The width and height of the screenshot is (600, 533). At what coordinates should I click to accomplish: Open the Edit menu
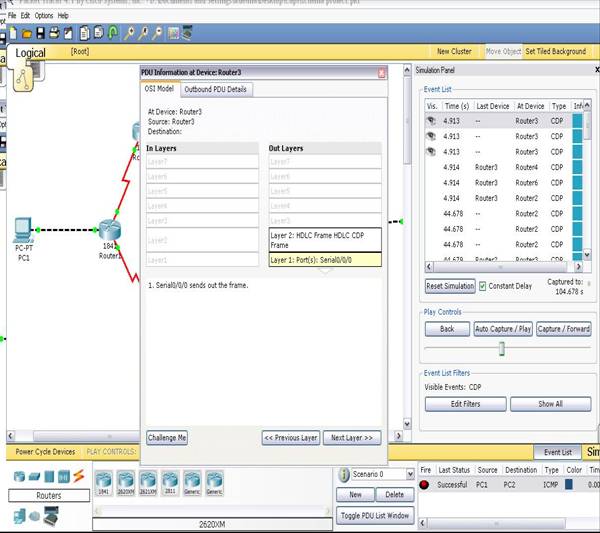[25, 16]
